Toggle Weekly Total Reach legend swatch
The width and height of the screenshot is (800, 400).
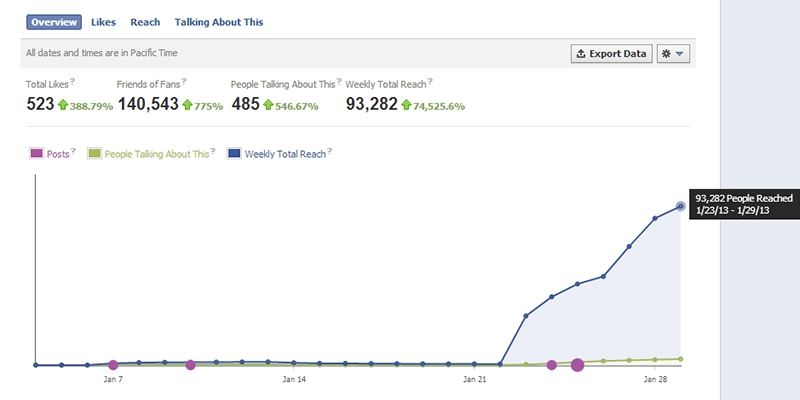[234, 154]
